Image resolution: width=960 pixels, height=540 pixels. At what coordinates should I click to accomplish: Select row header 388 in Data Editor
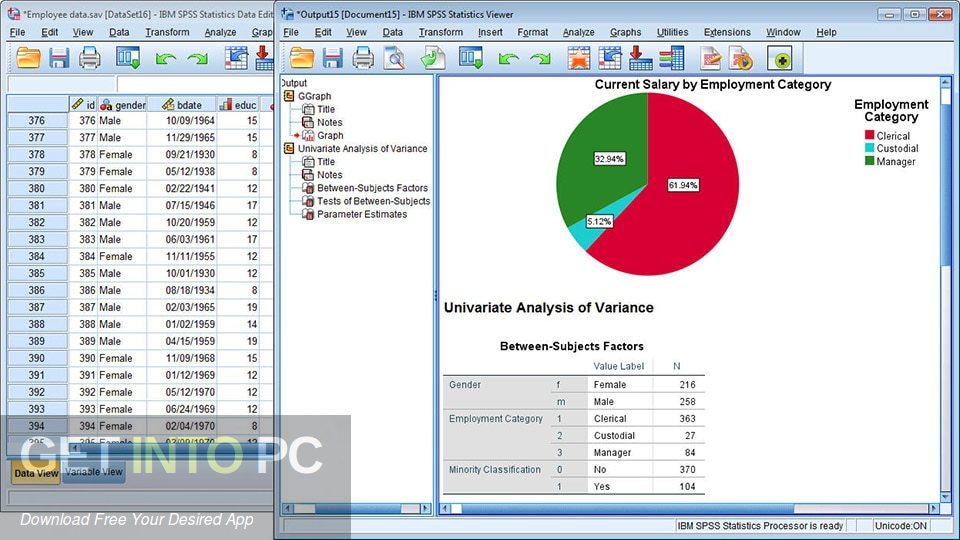[37, 324]
